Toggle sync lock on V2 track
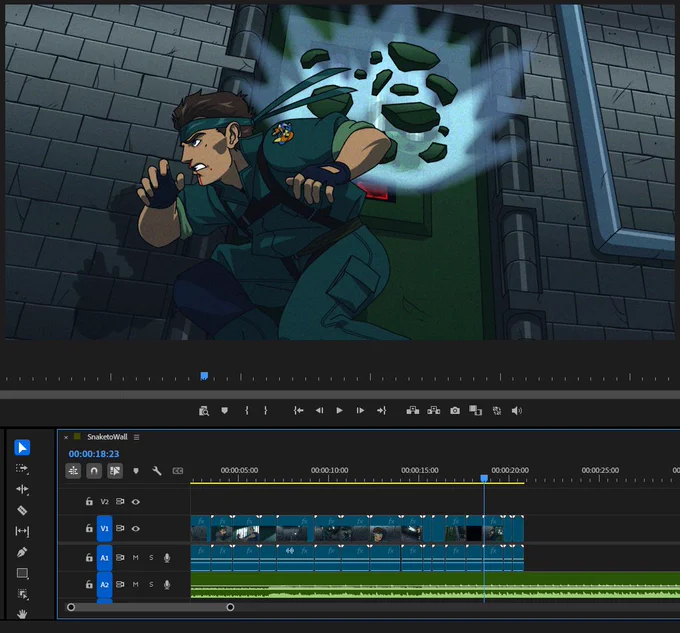 (120, 501)
